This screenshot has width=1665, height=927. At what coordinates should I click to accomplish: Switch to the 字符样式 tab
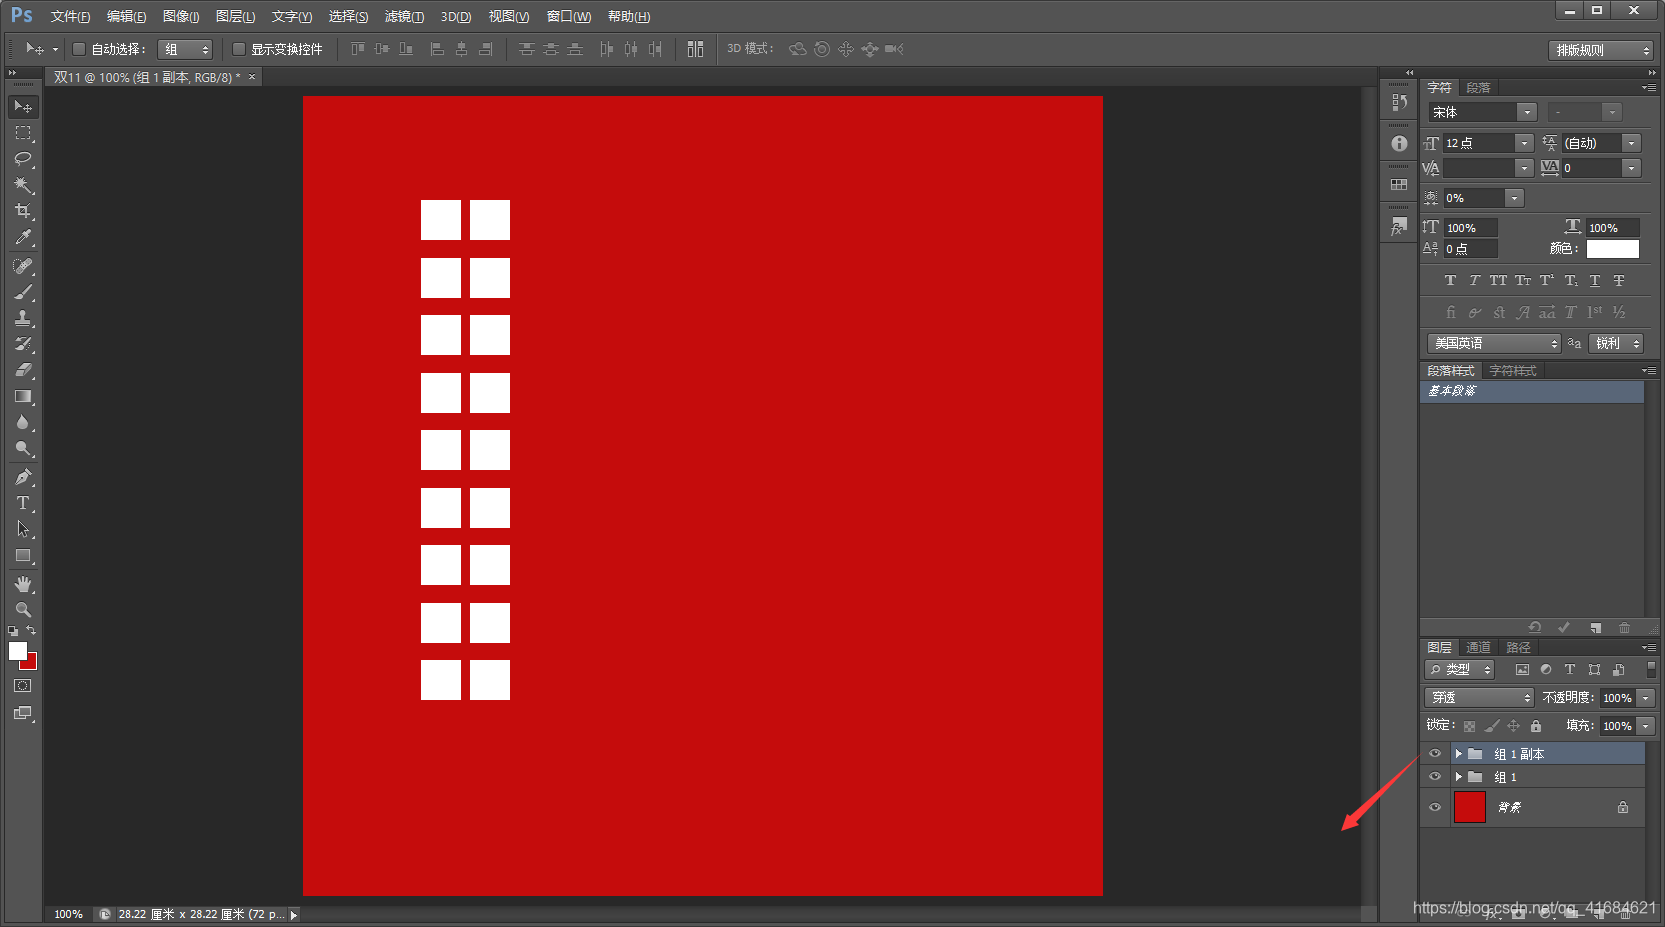[x=1513, y=371]
